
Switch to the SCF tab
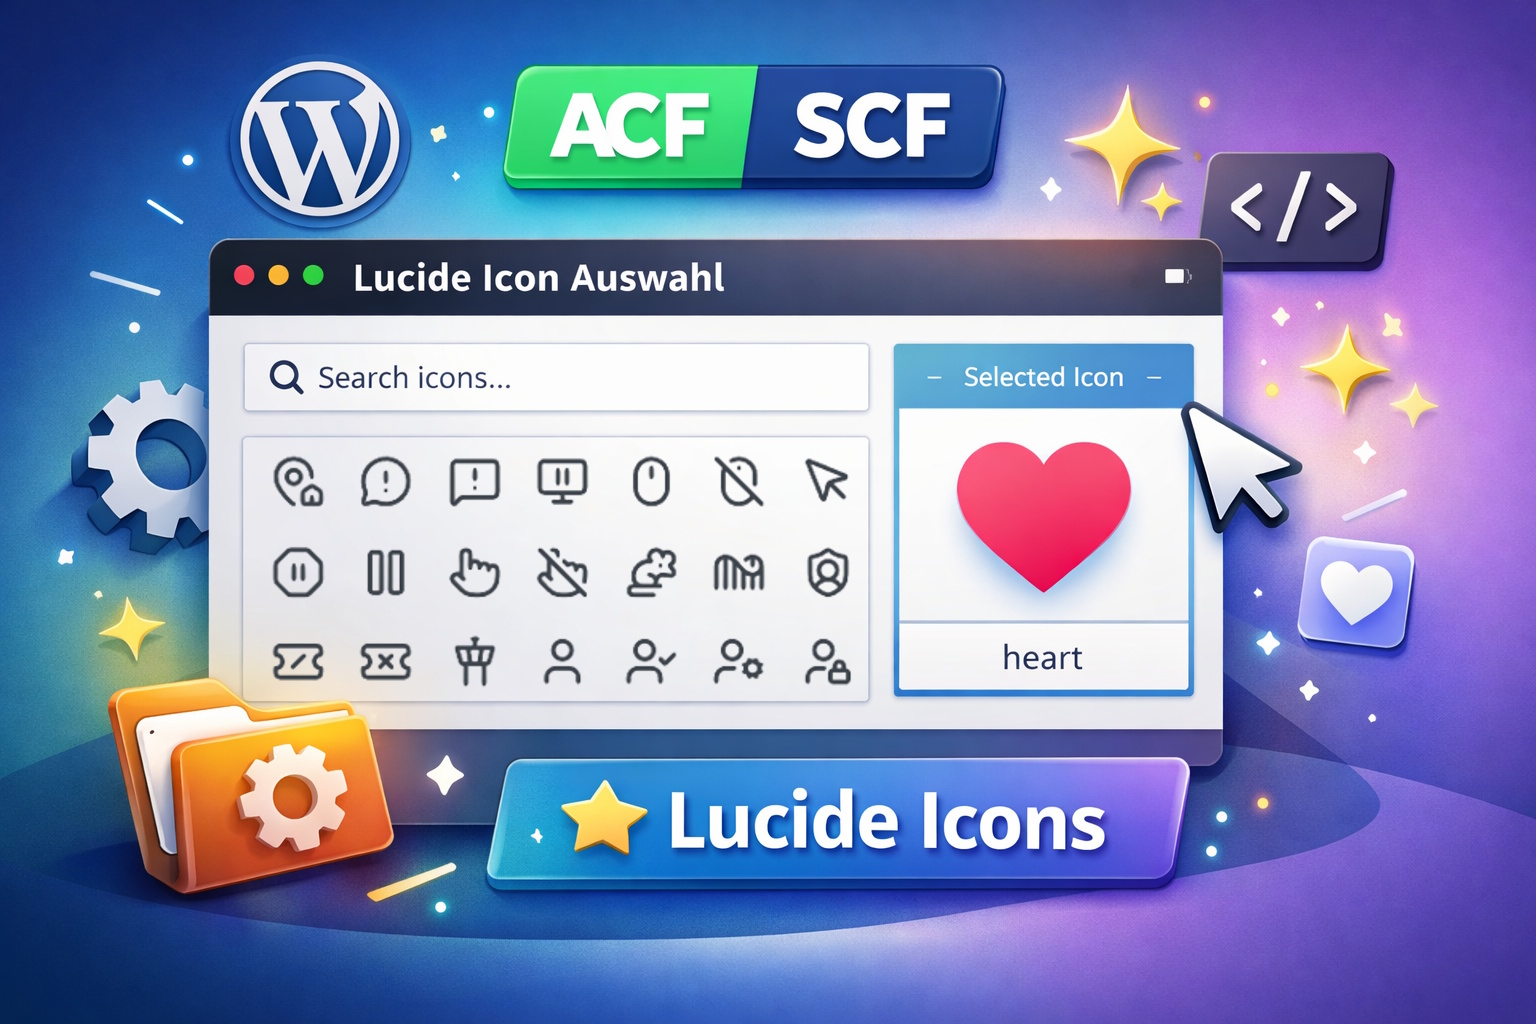tap(872, 126)
